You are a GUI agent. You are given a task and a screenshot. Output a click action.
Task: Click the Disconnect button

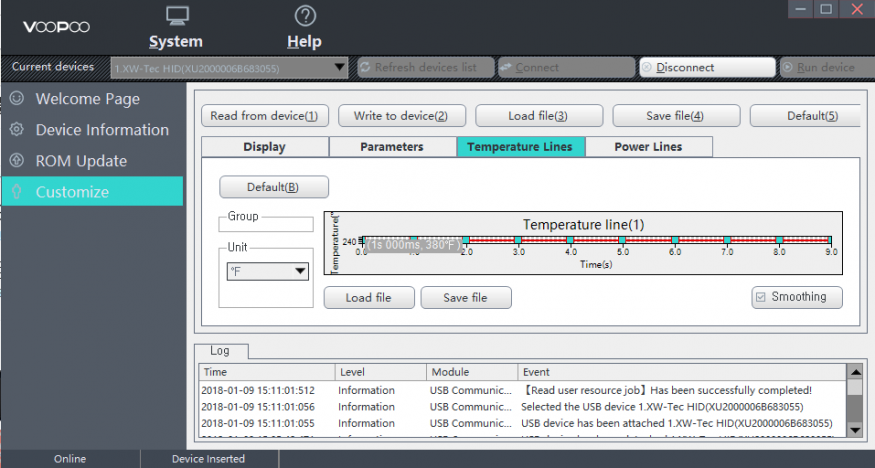click(x=708, y=67)
